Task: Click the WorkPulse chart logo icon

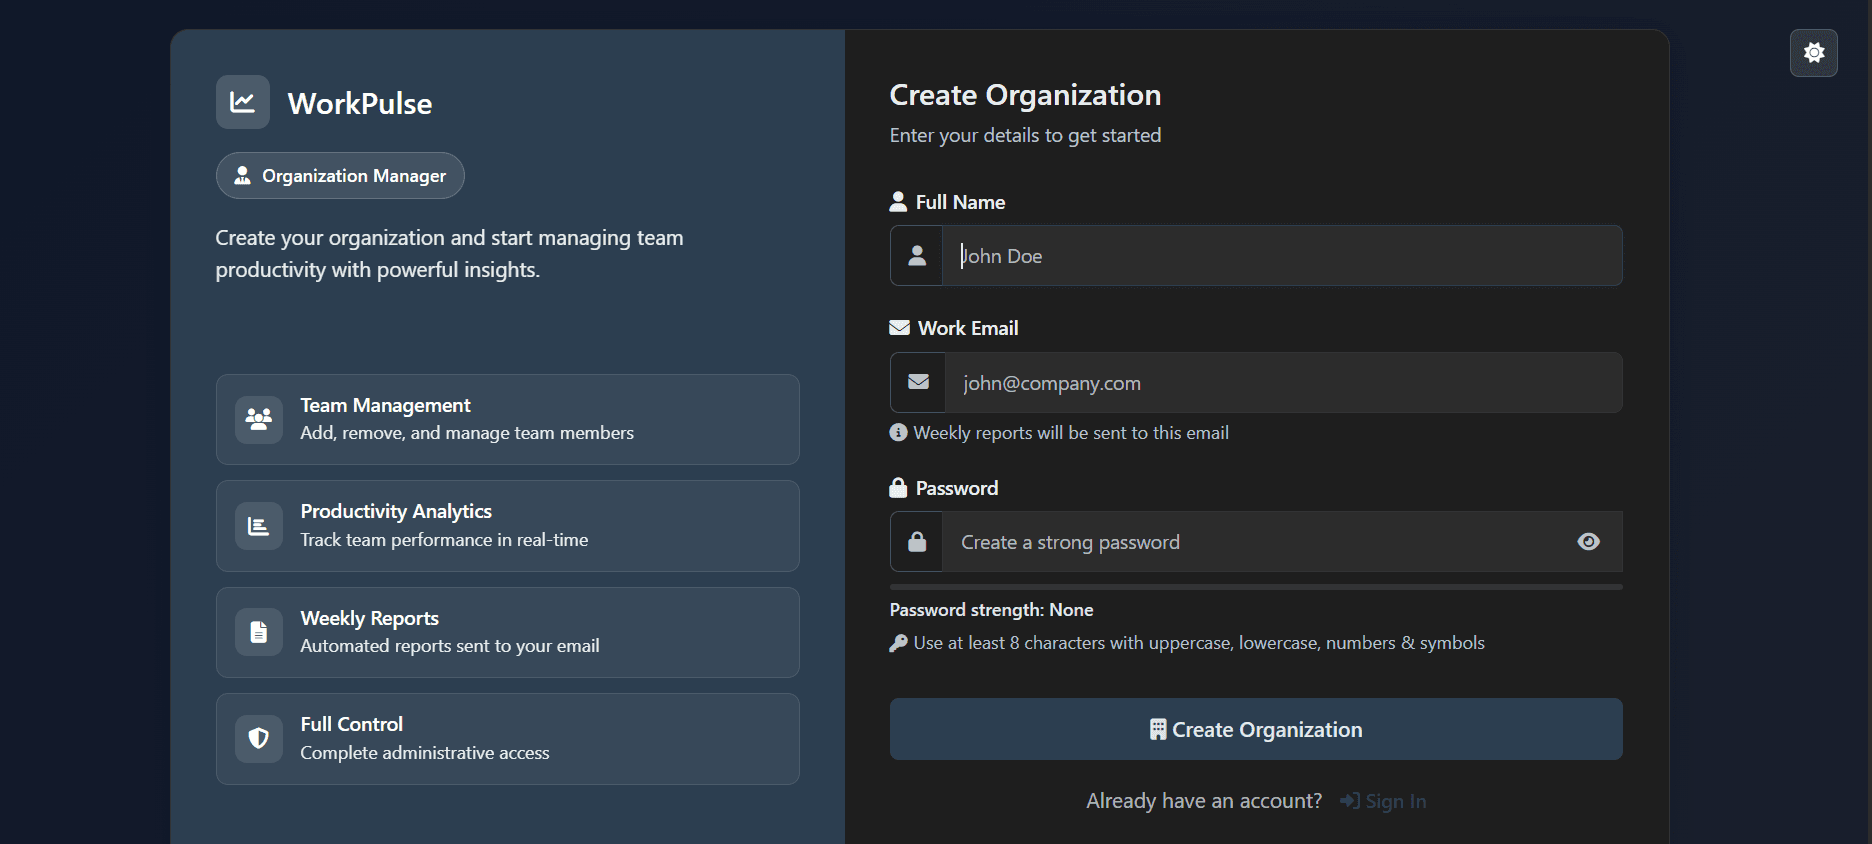Action: coord(243,102)
